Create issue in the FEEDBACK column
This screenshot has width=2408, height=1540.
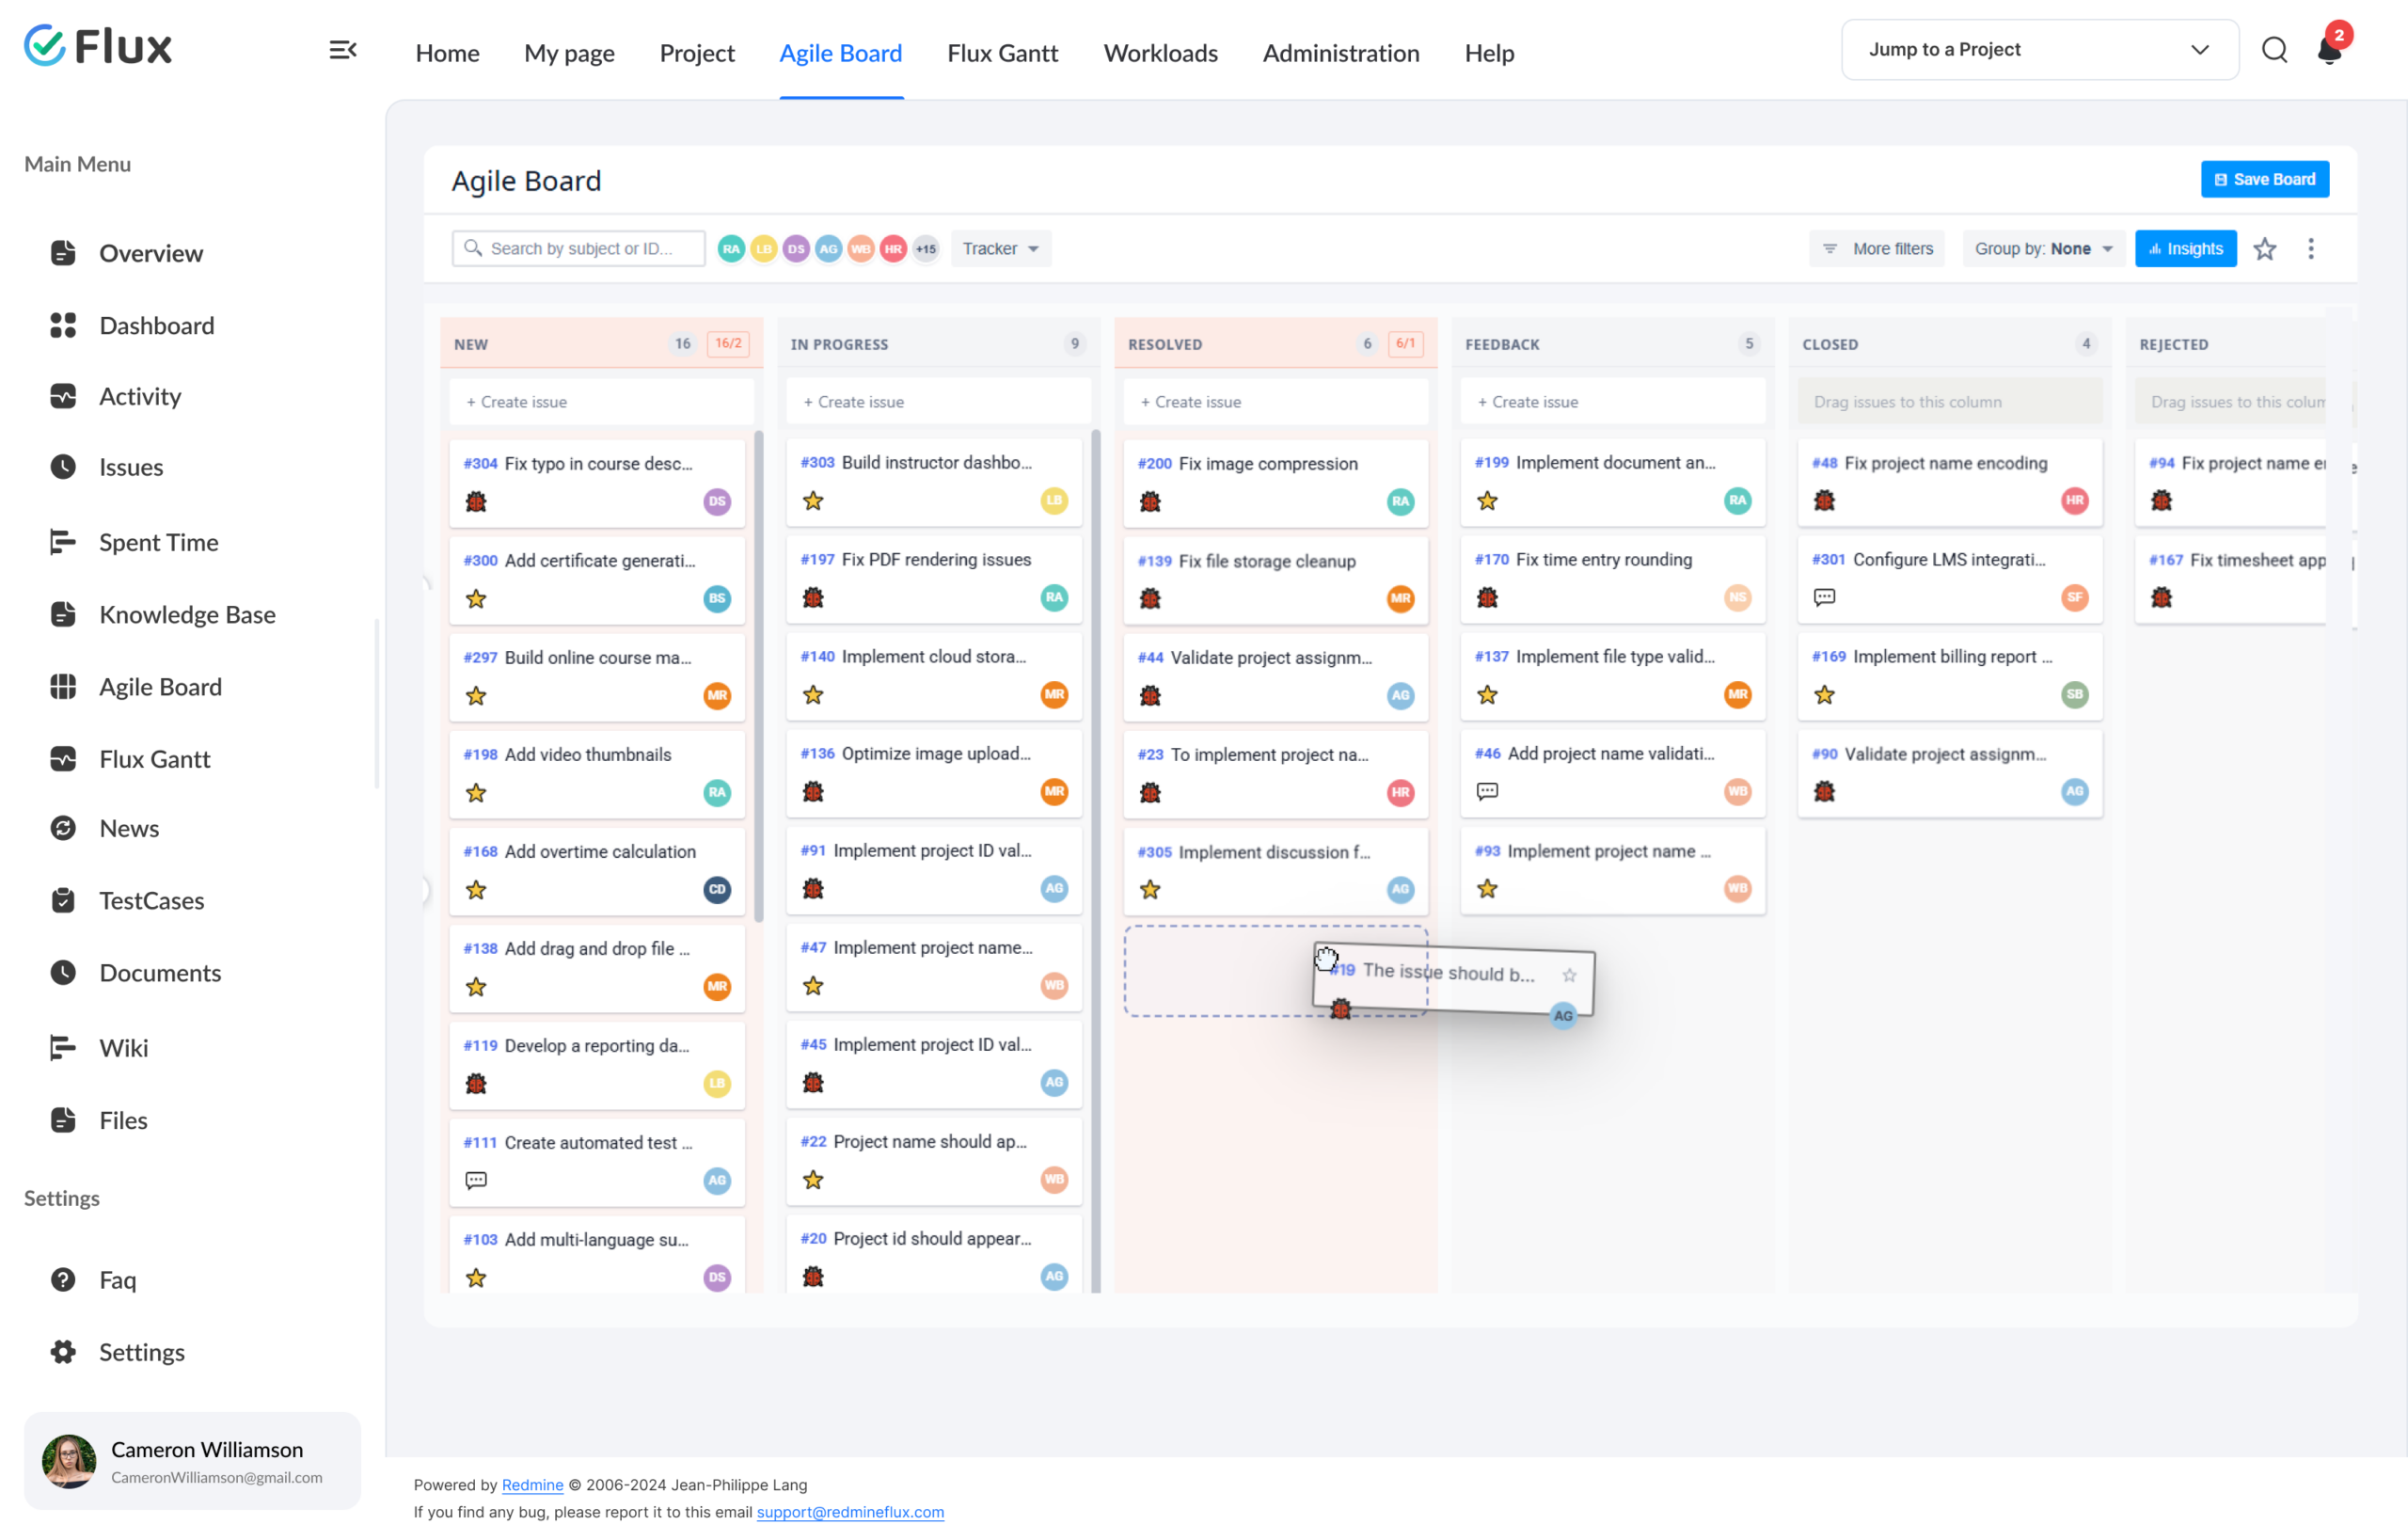1612,401
